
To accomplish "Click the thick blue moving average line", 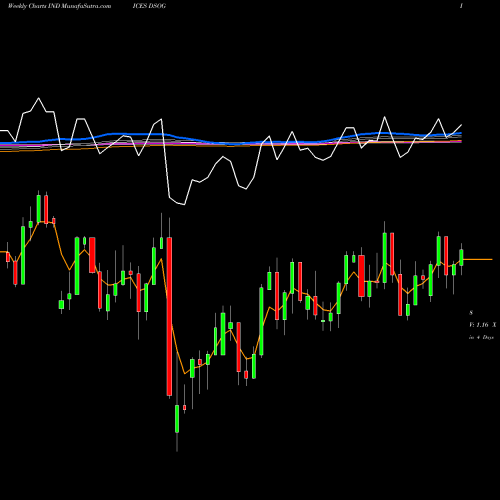I will (x=231, y=139).
